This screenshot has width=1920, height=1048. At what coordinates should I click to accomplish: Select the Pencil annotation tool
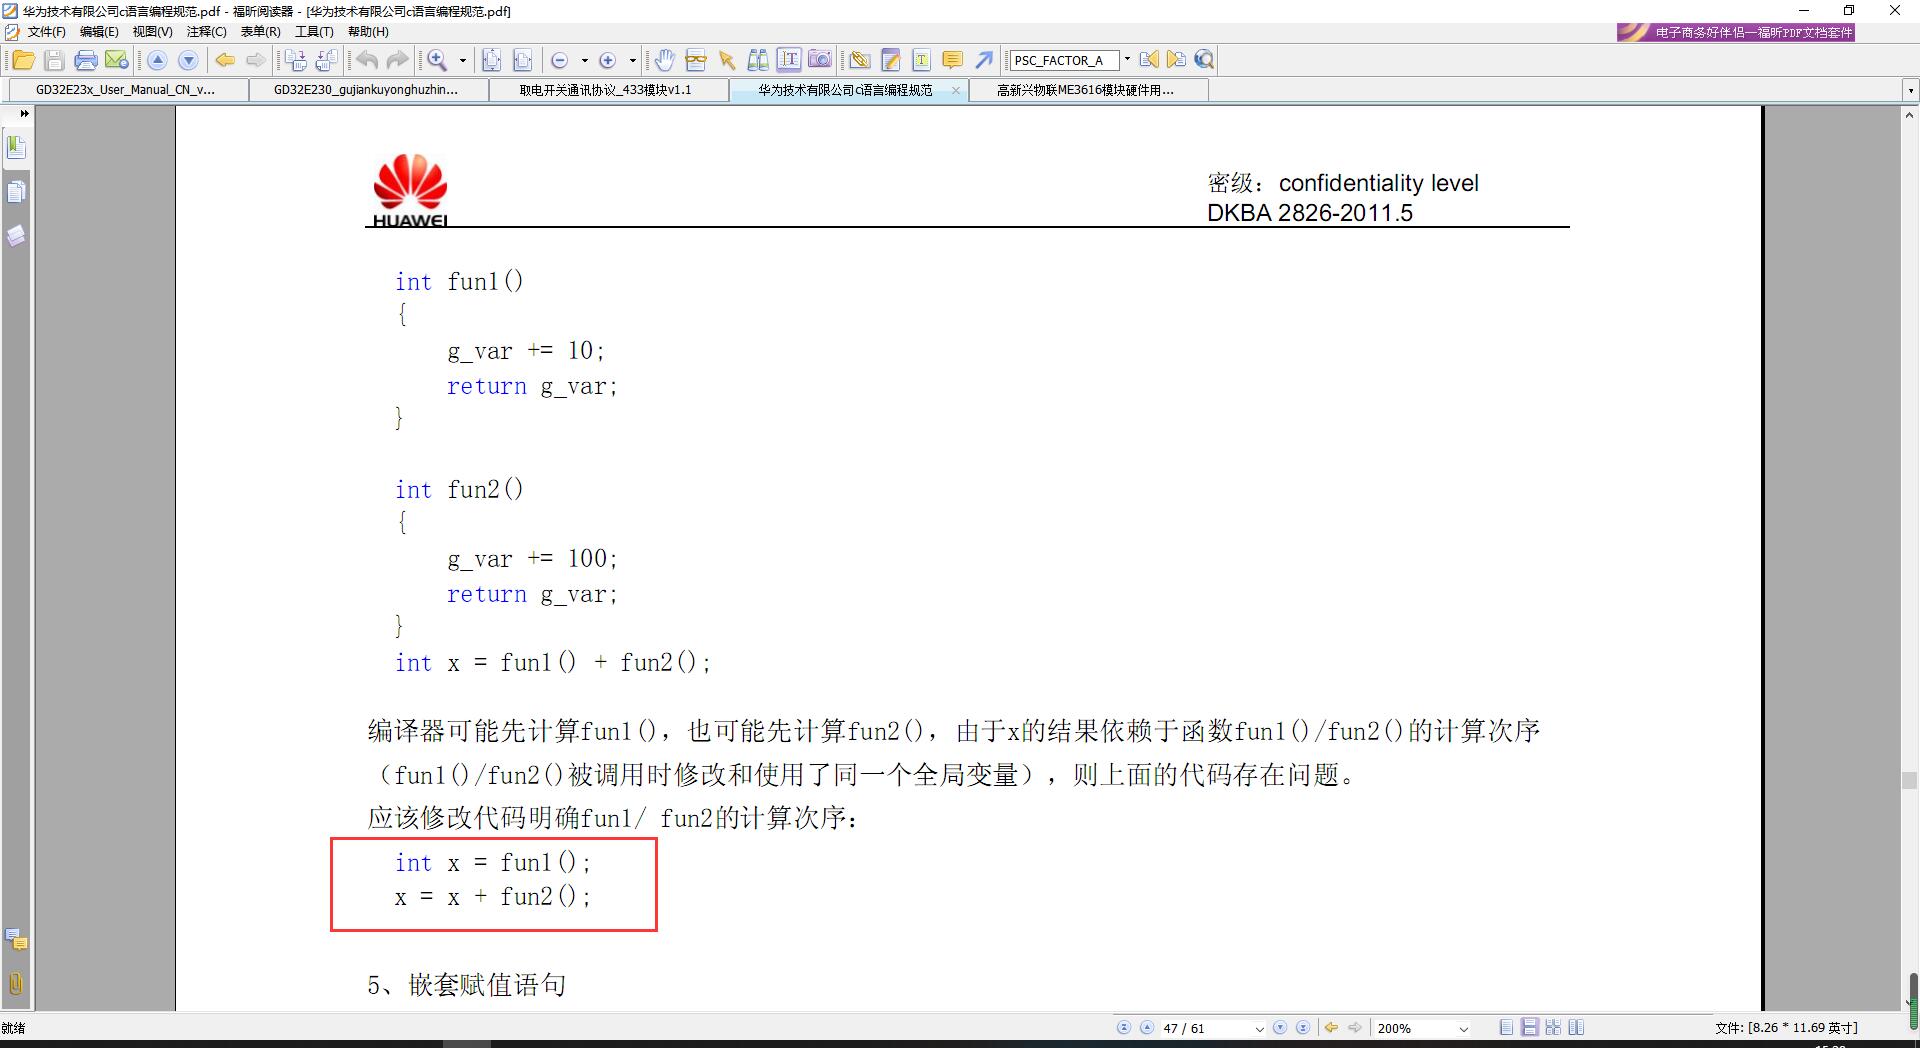click(888, 60)
